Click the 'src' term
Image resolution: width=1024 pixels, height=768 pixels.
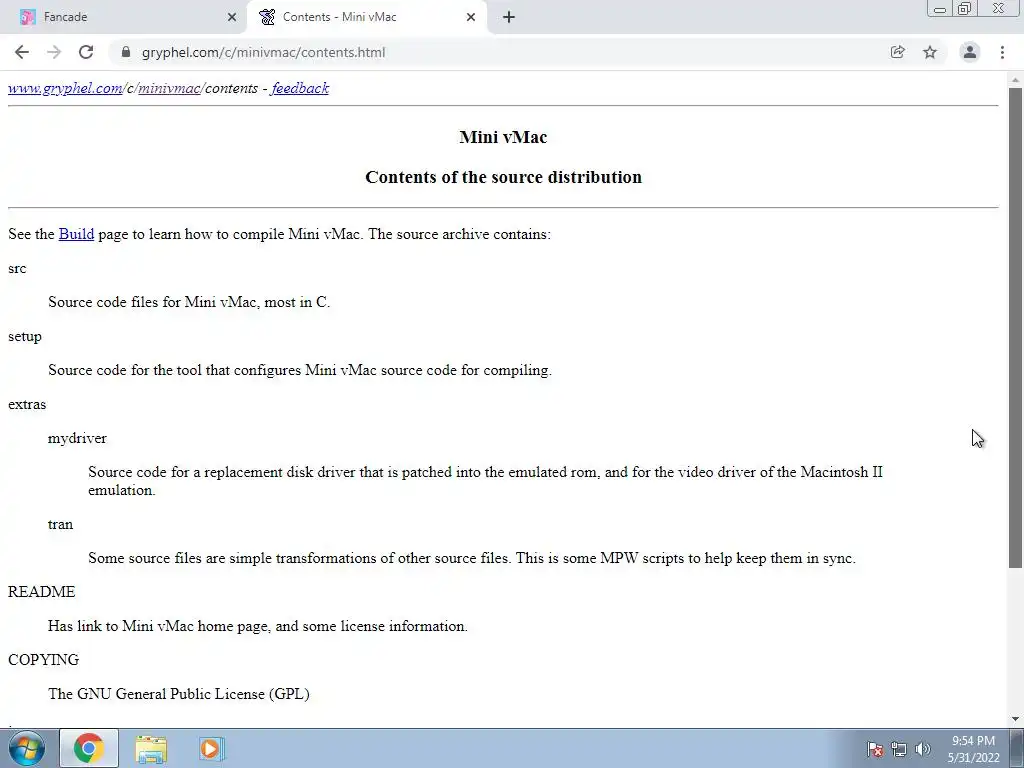click(17, 268)
